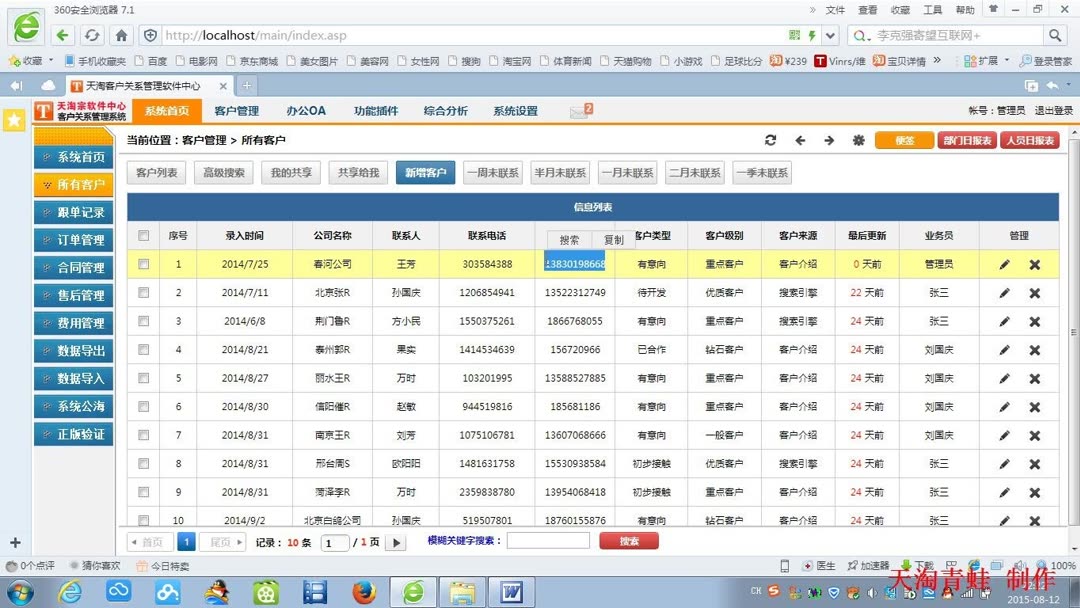
Task: Click the 新增客户 button
Action: 426,172
